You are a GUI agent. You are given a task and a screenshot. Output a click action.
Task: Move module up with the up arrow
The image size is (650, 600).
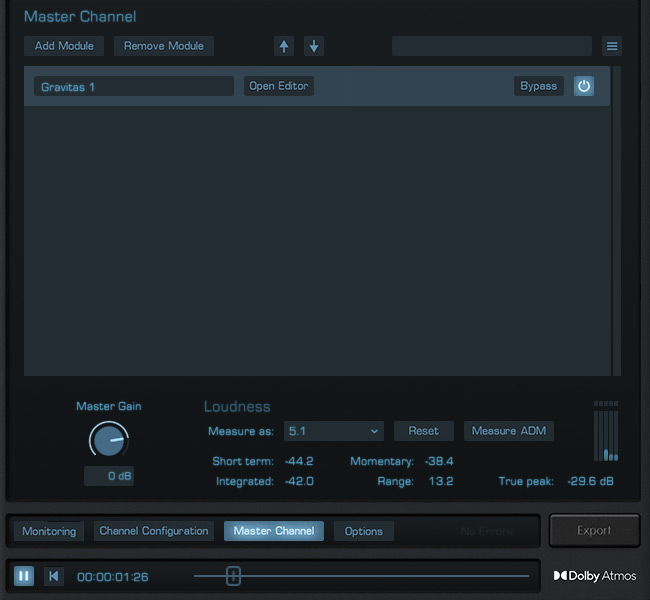(x=285, y=46)
